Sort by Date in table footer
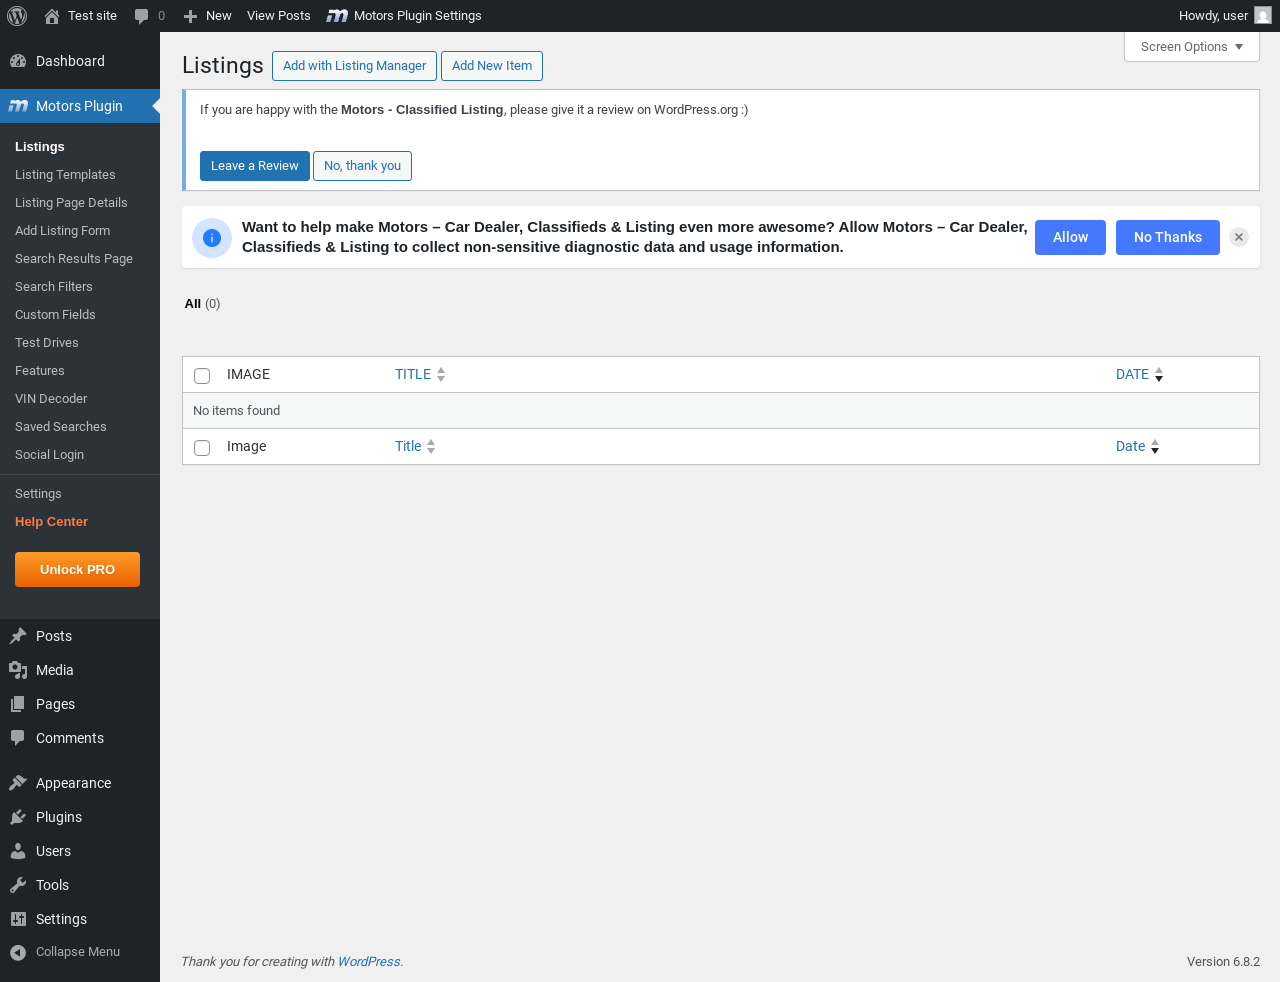 pyautogui.click(x=1138, y=446)
